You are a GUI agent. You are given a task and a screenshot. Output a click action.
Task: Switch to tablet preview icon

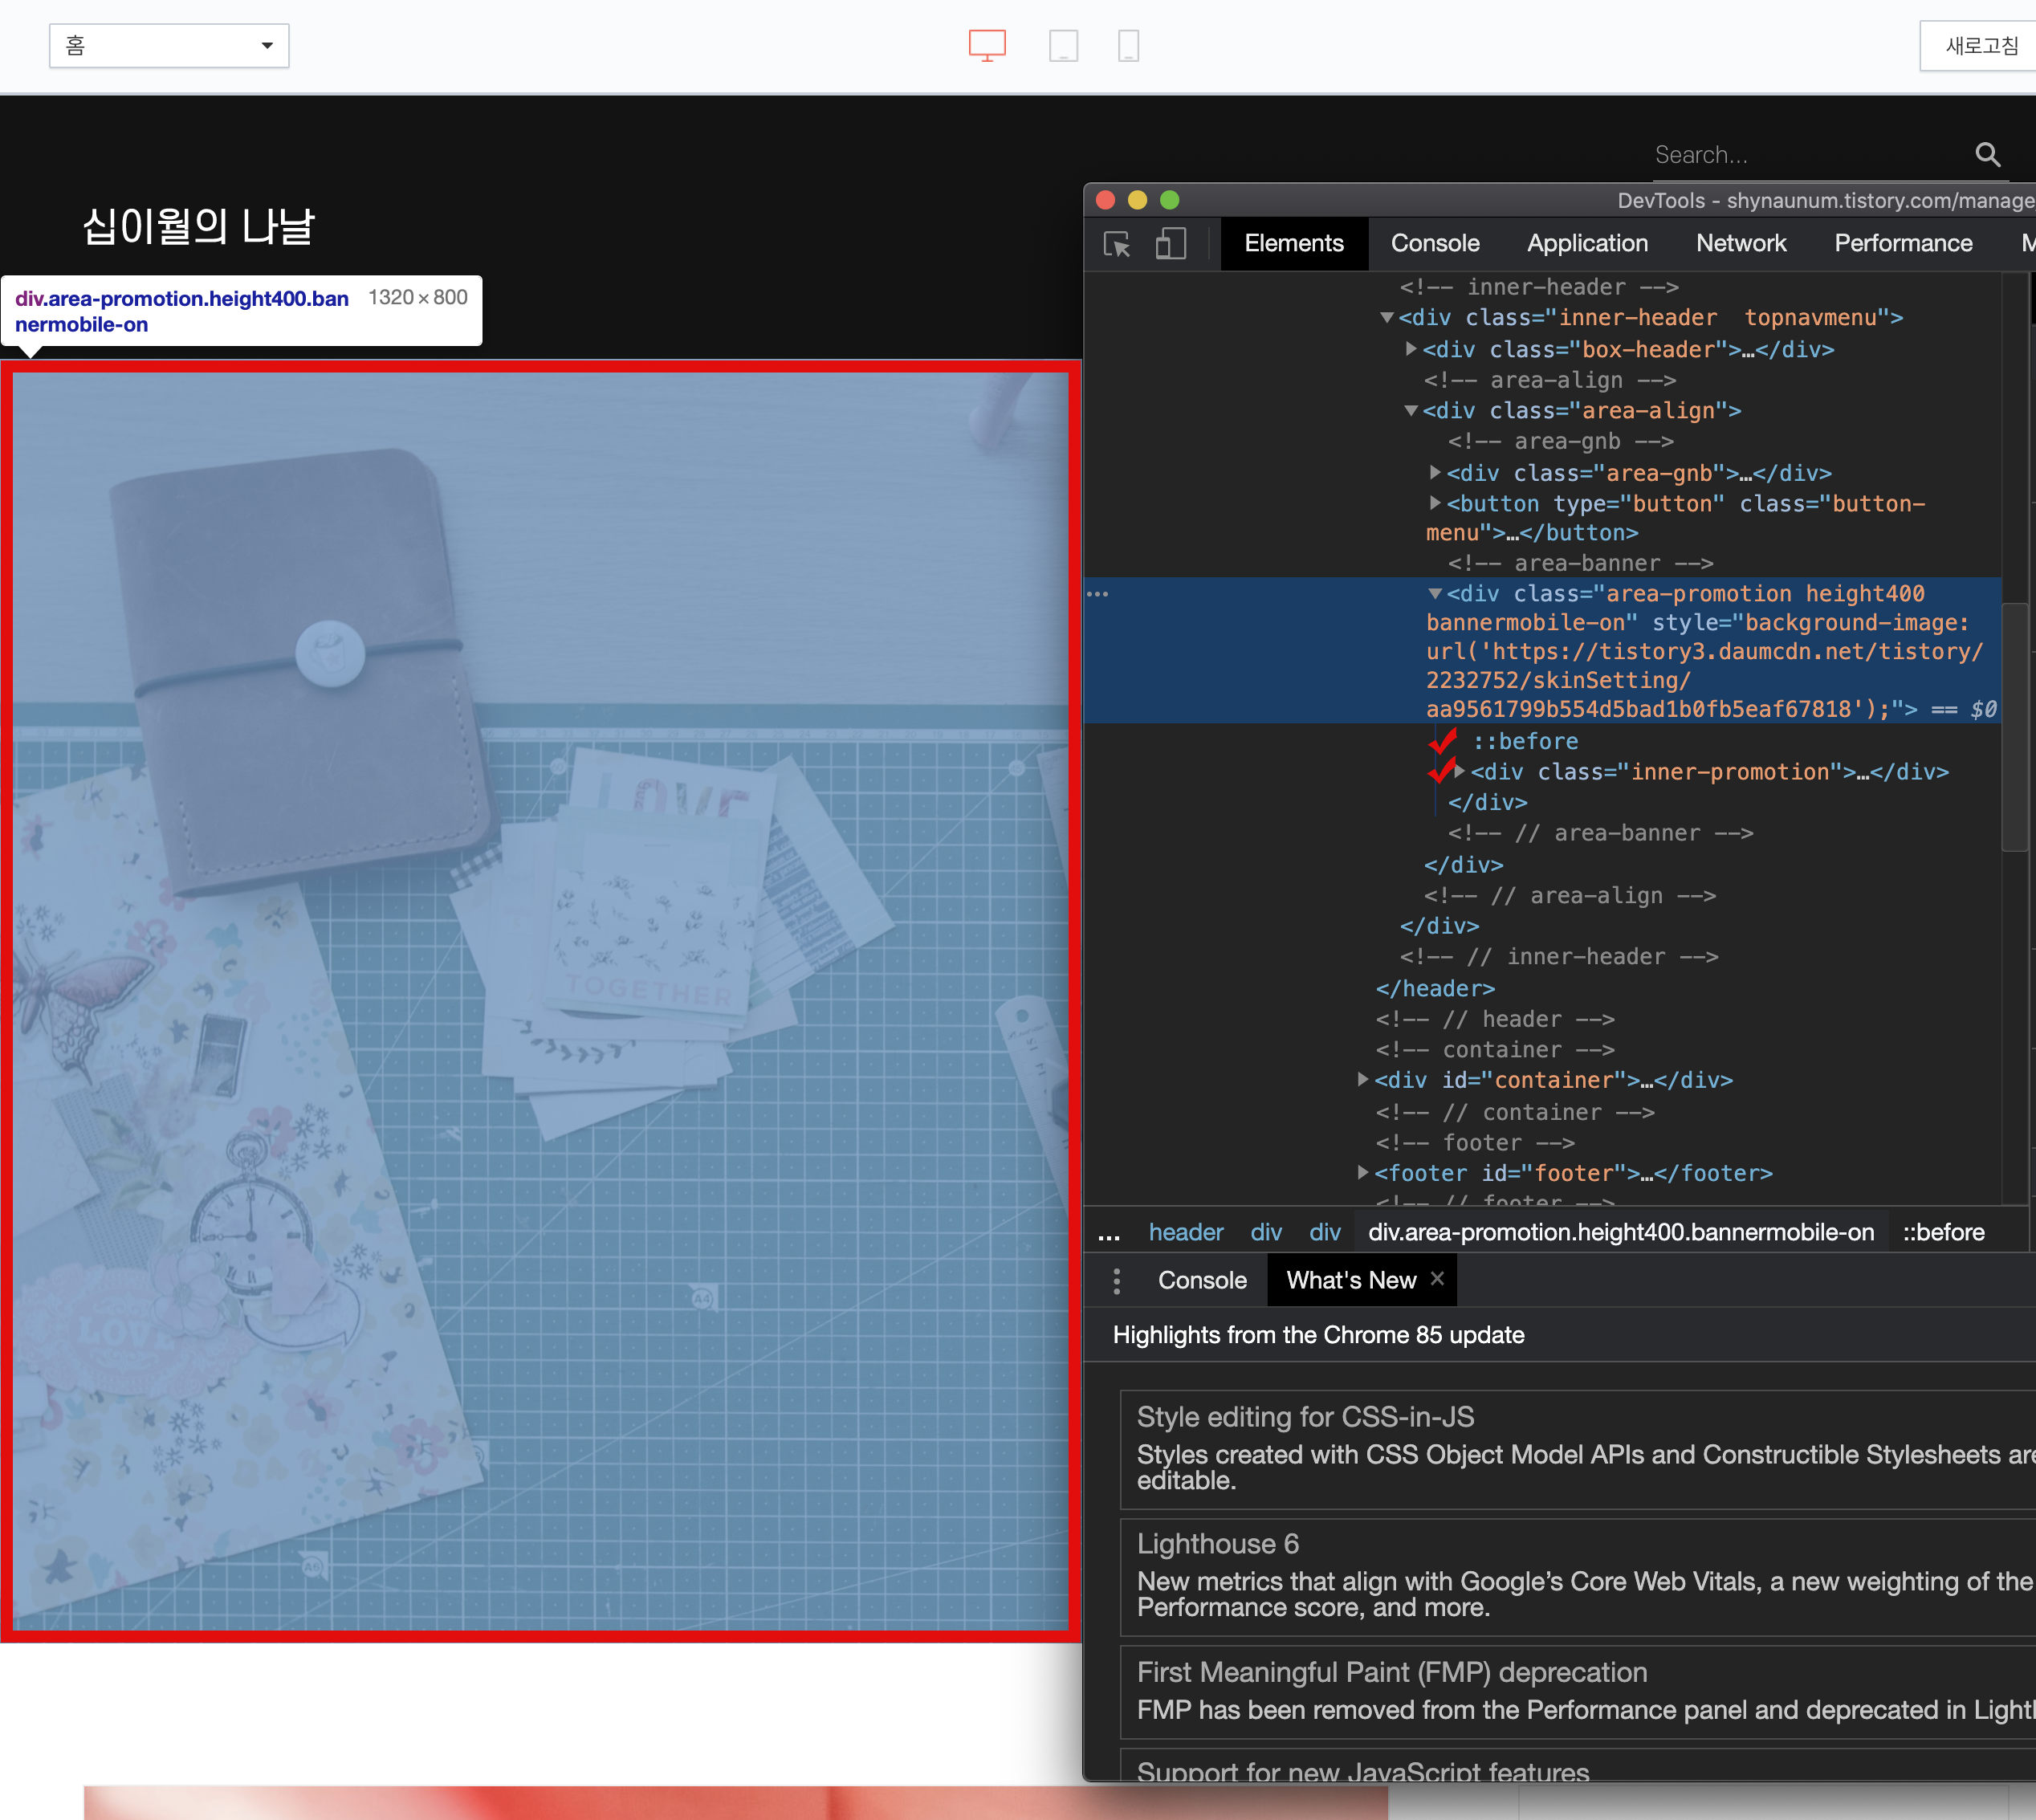tap(1062, 46)
